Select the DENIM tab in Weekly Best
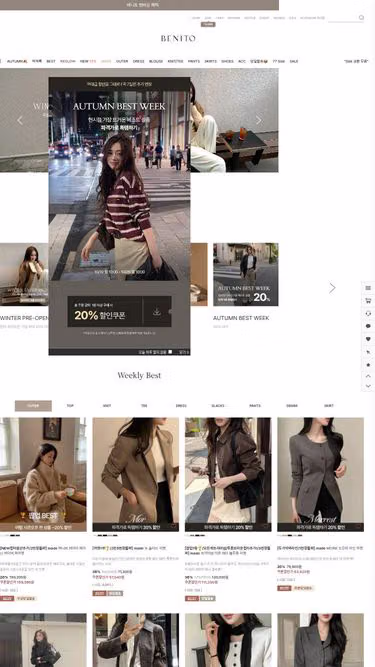 [292, 406]
